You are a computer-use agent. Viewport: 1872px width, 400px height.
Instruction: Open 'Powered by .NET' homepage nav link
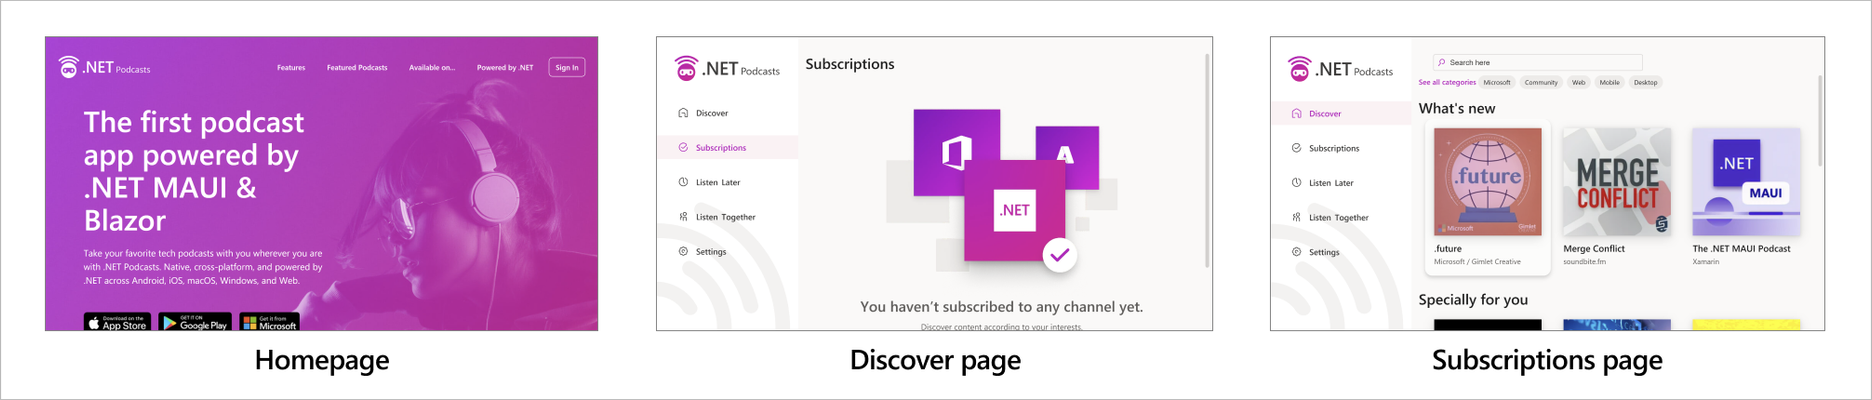(x=505, y=68)
